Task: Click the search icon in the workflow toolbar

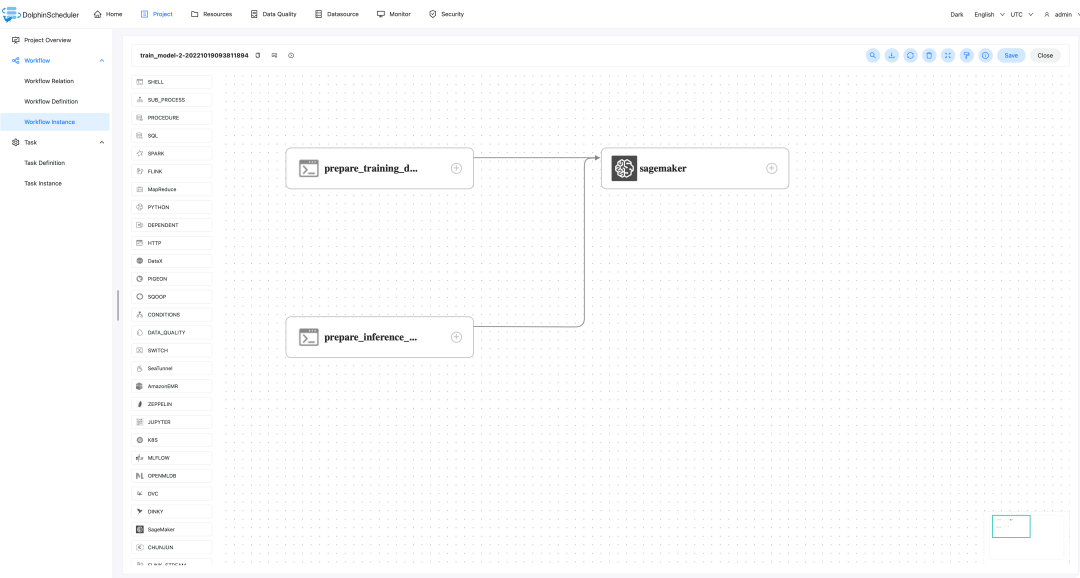Action: pos(873,55)
